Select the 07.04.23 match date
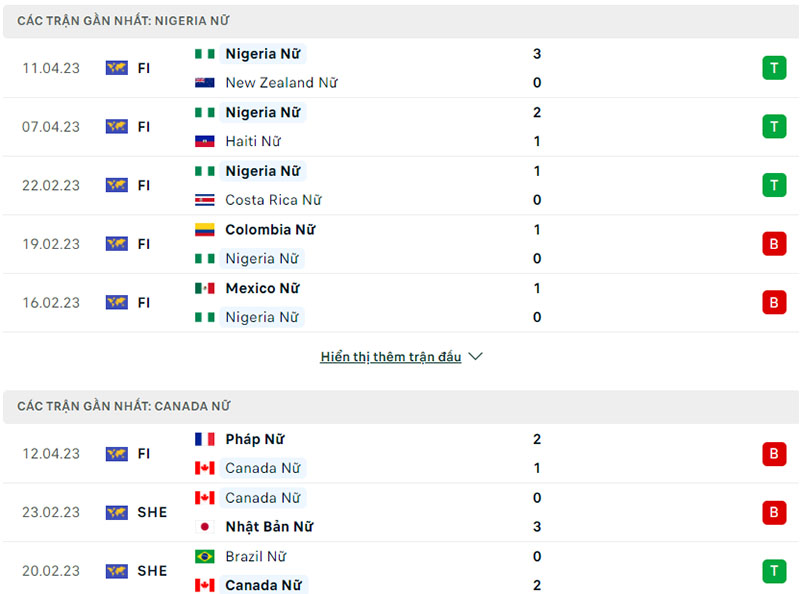Image resolution: width=800 pixels, height=594 pixels. [51, 127]
